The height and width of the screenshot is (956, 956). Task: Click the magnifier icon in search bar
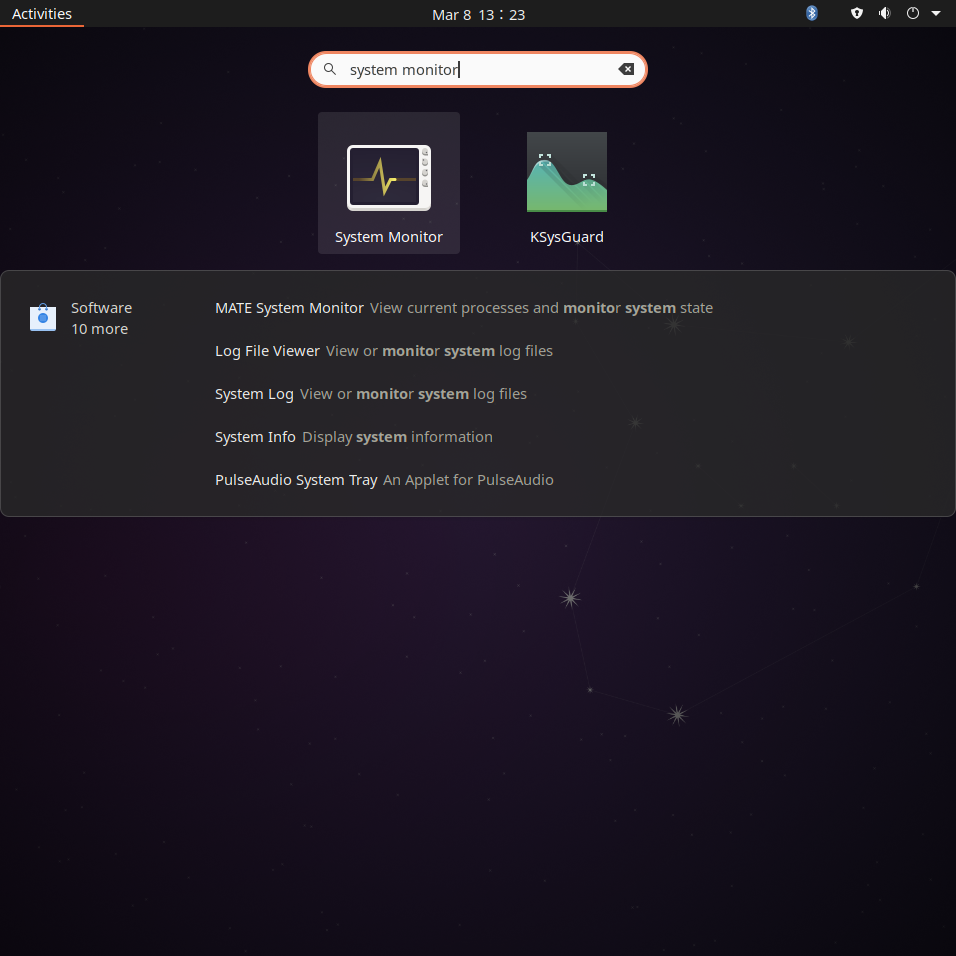(x=330, y=70)
